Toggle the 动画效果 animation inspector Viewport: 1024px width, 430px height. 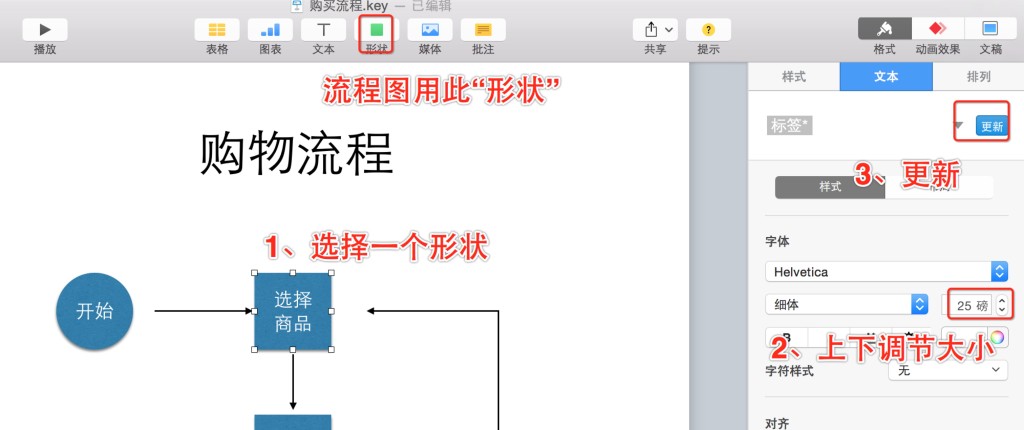click(x=937, y=29)
